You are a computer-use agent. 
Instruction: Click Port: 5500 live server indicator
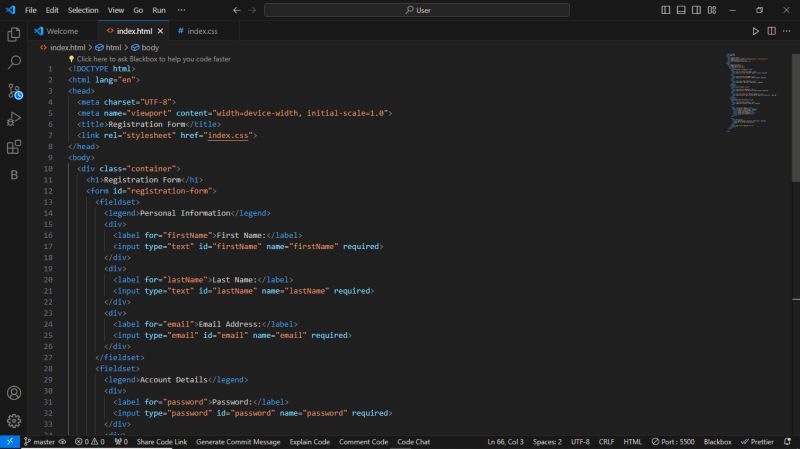[x=673, y=442]
